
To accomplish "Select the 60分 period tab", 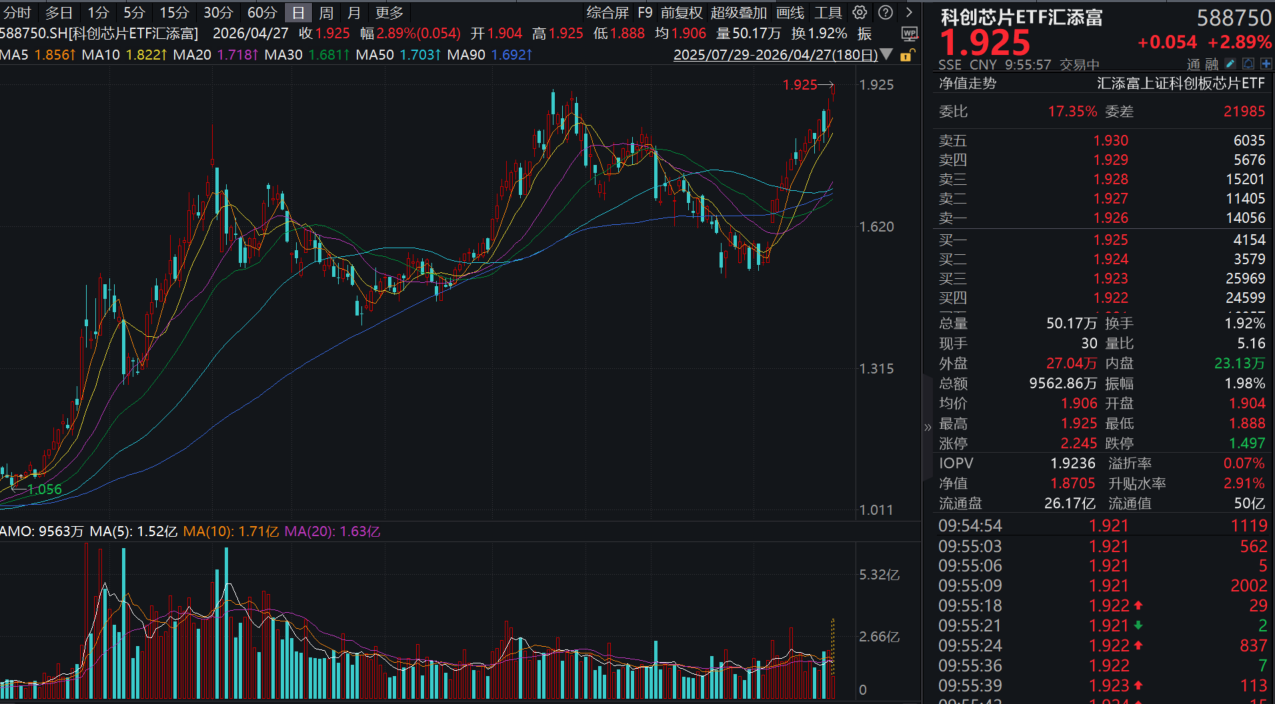I will pyautogui.click(x=262, y=13).
